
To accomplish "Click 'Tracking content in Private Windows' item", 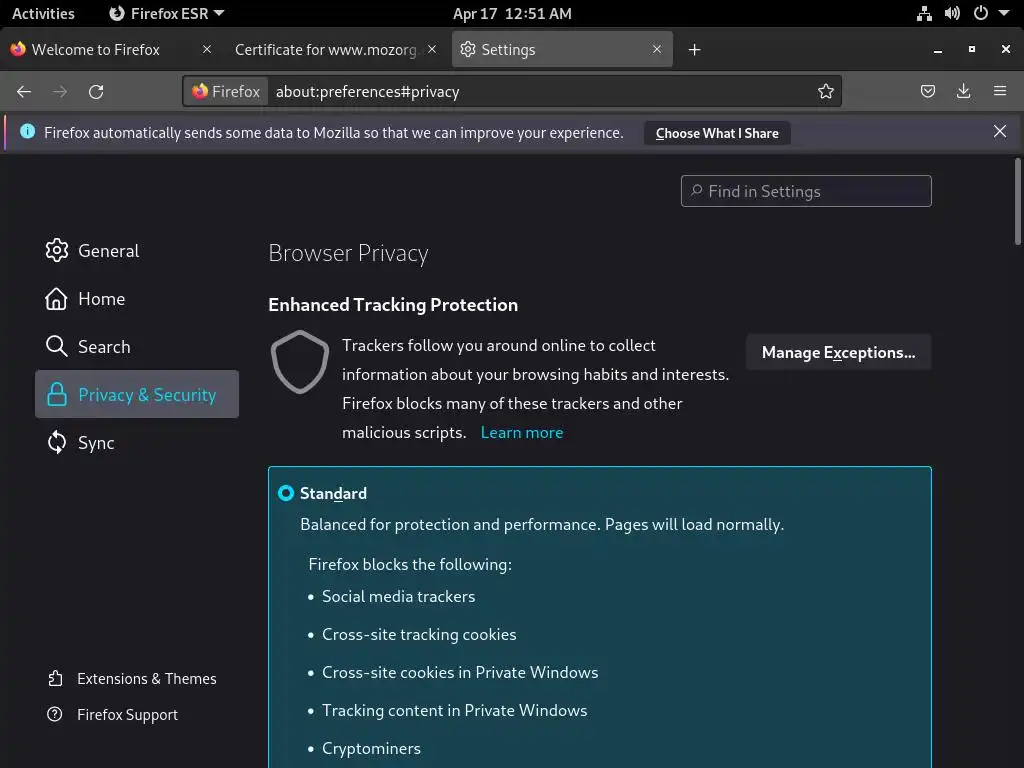I will click(x=455, y=710).
